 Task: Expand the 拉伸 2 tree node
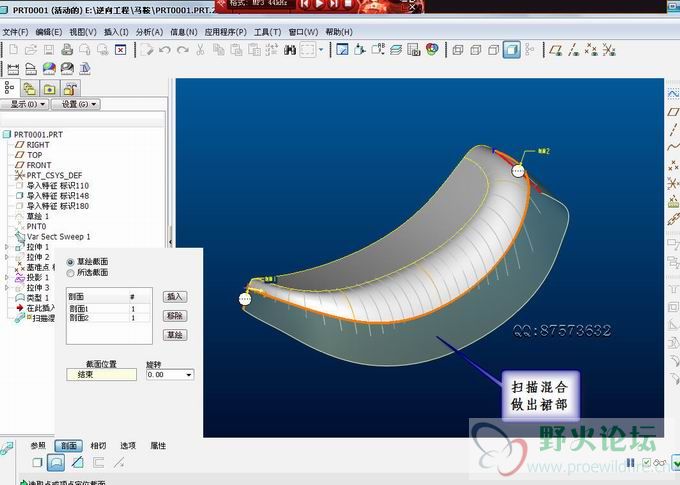pos(7,257)
